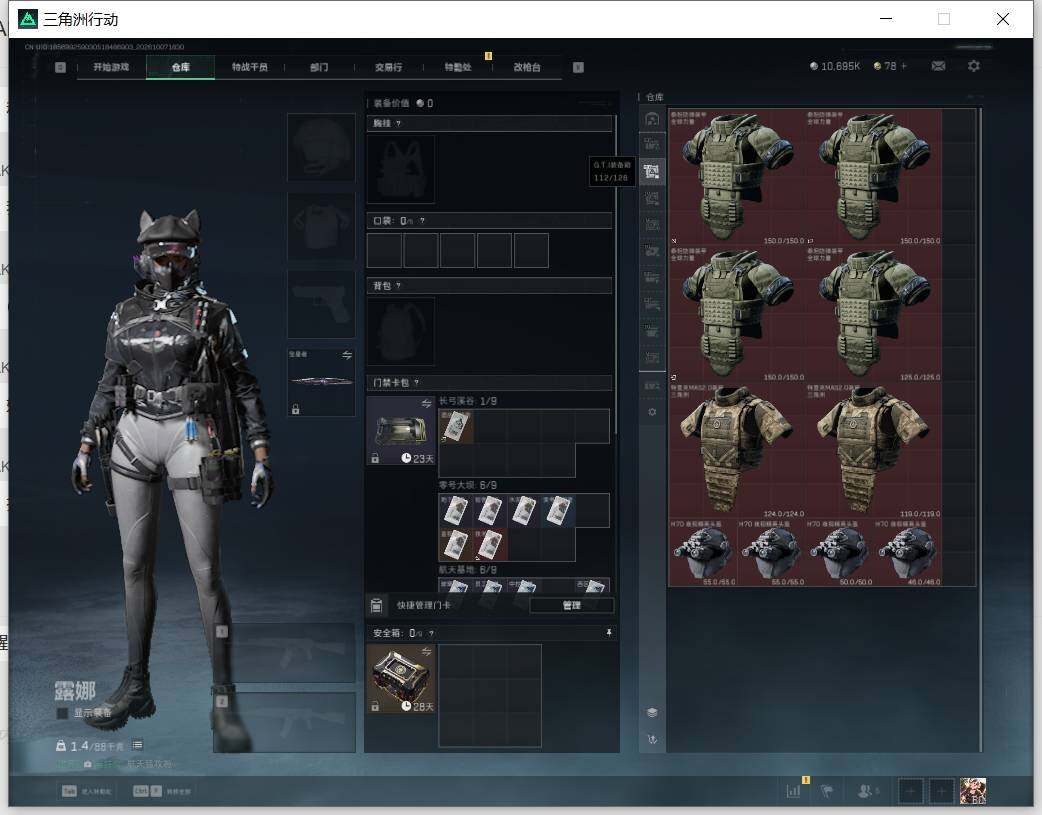Click the player avatar in bottom-right corner
Image resolution: width=1042 pixels, height=815 pixels.
point(973,791)
